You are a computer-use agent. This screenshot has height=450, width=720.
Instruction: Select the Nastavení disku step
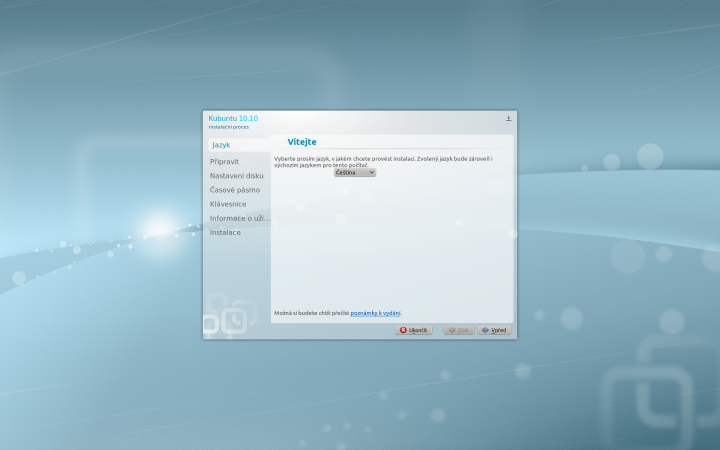[x=236, y=176]
